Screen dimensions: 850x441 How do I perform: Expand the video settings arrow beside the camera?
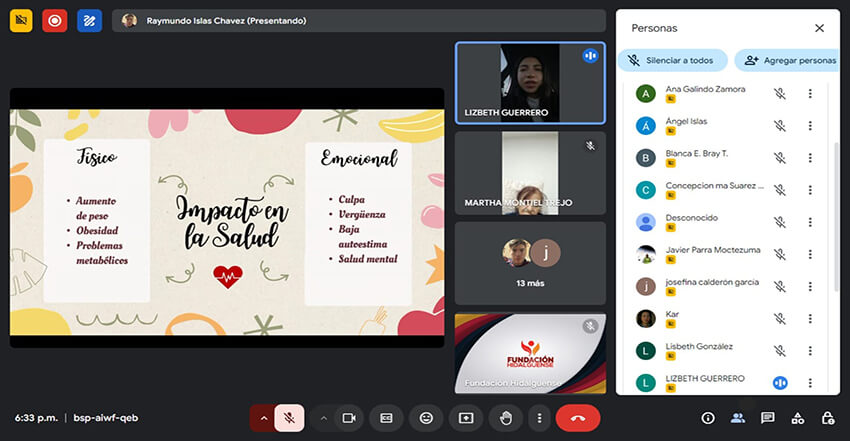pos(323,417)
